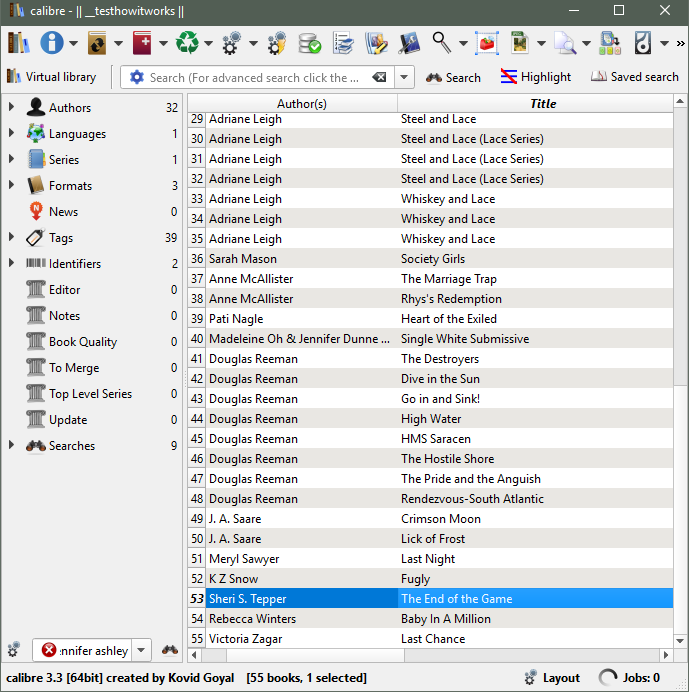The image size is (689, 692).
Task: Click row number 40 header
Action: coord(197,338)
